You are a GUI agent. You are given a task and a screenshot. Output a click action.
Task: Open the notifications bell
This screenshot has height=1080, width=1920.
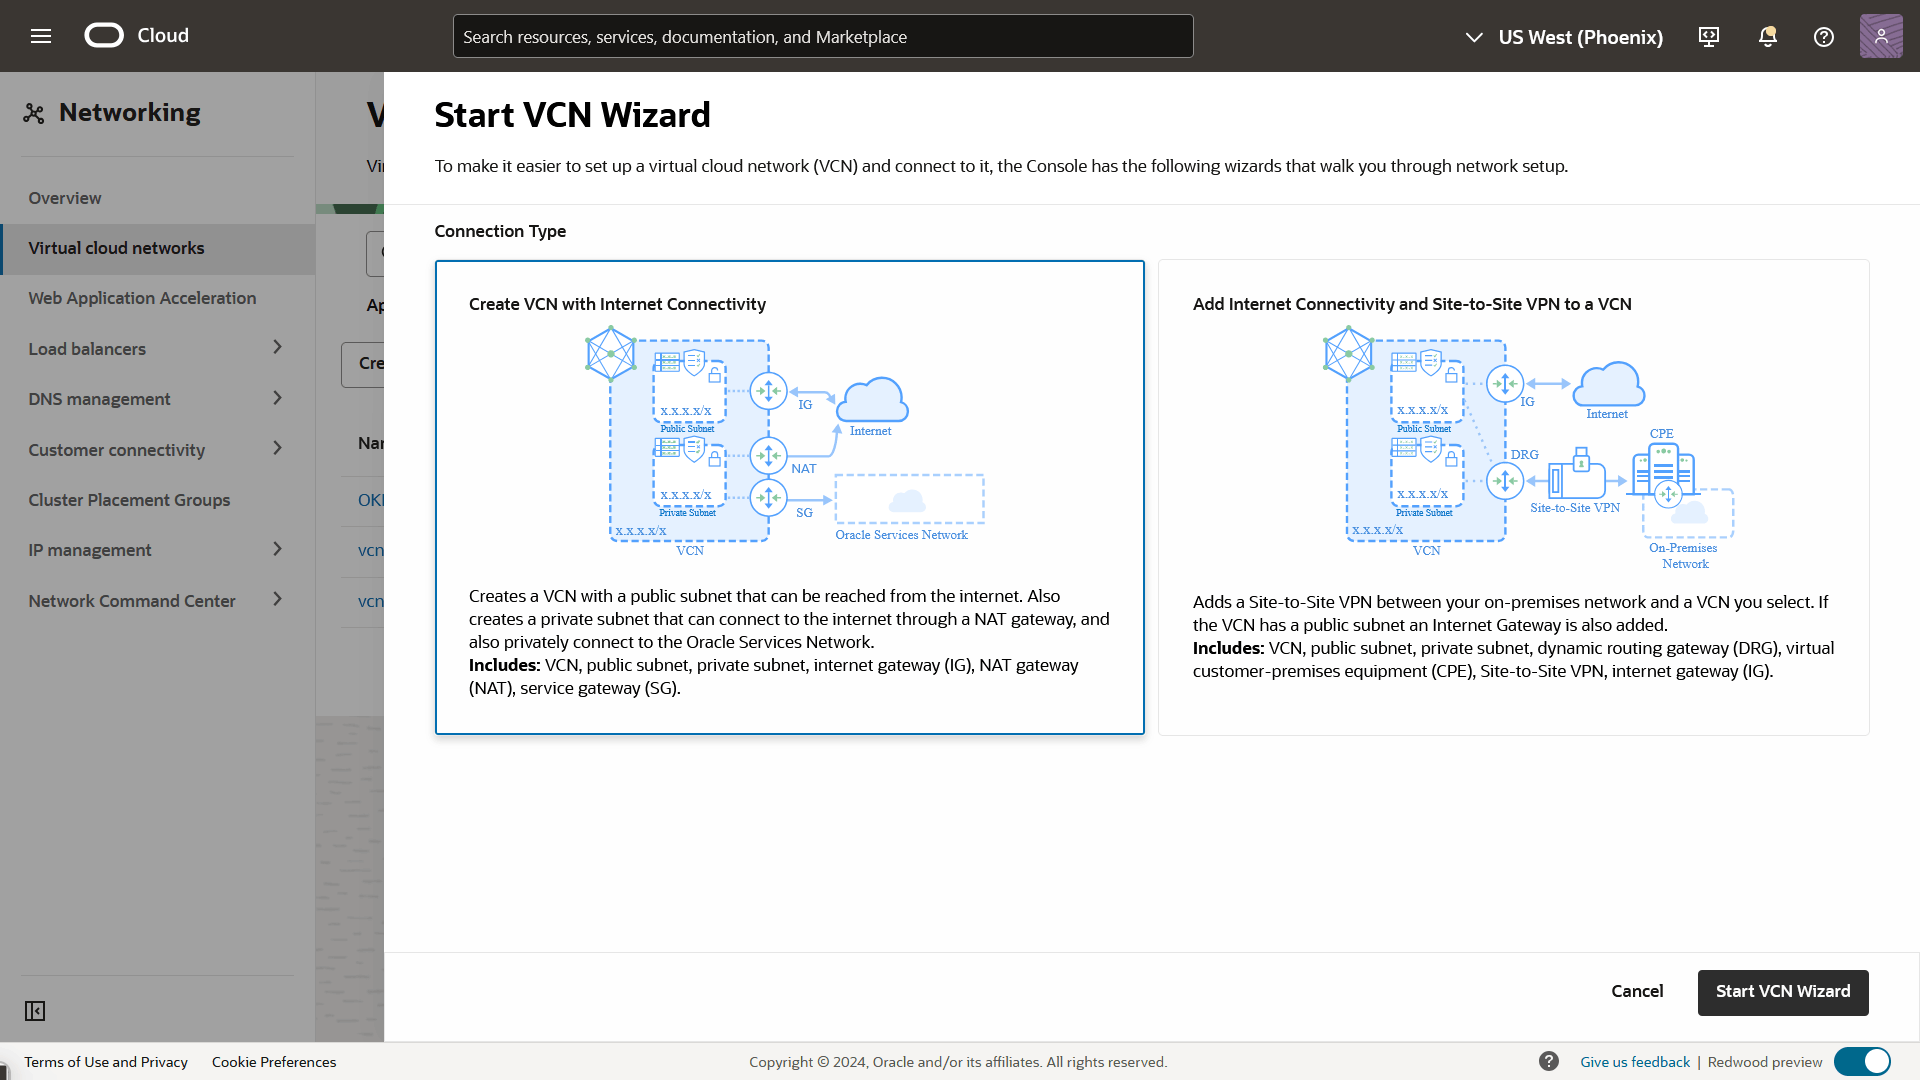[1767, 37]
